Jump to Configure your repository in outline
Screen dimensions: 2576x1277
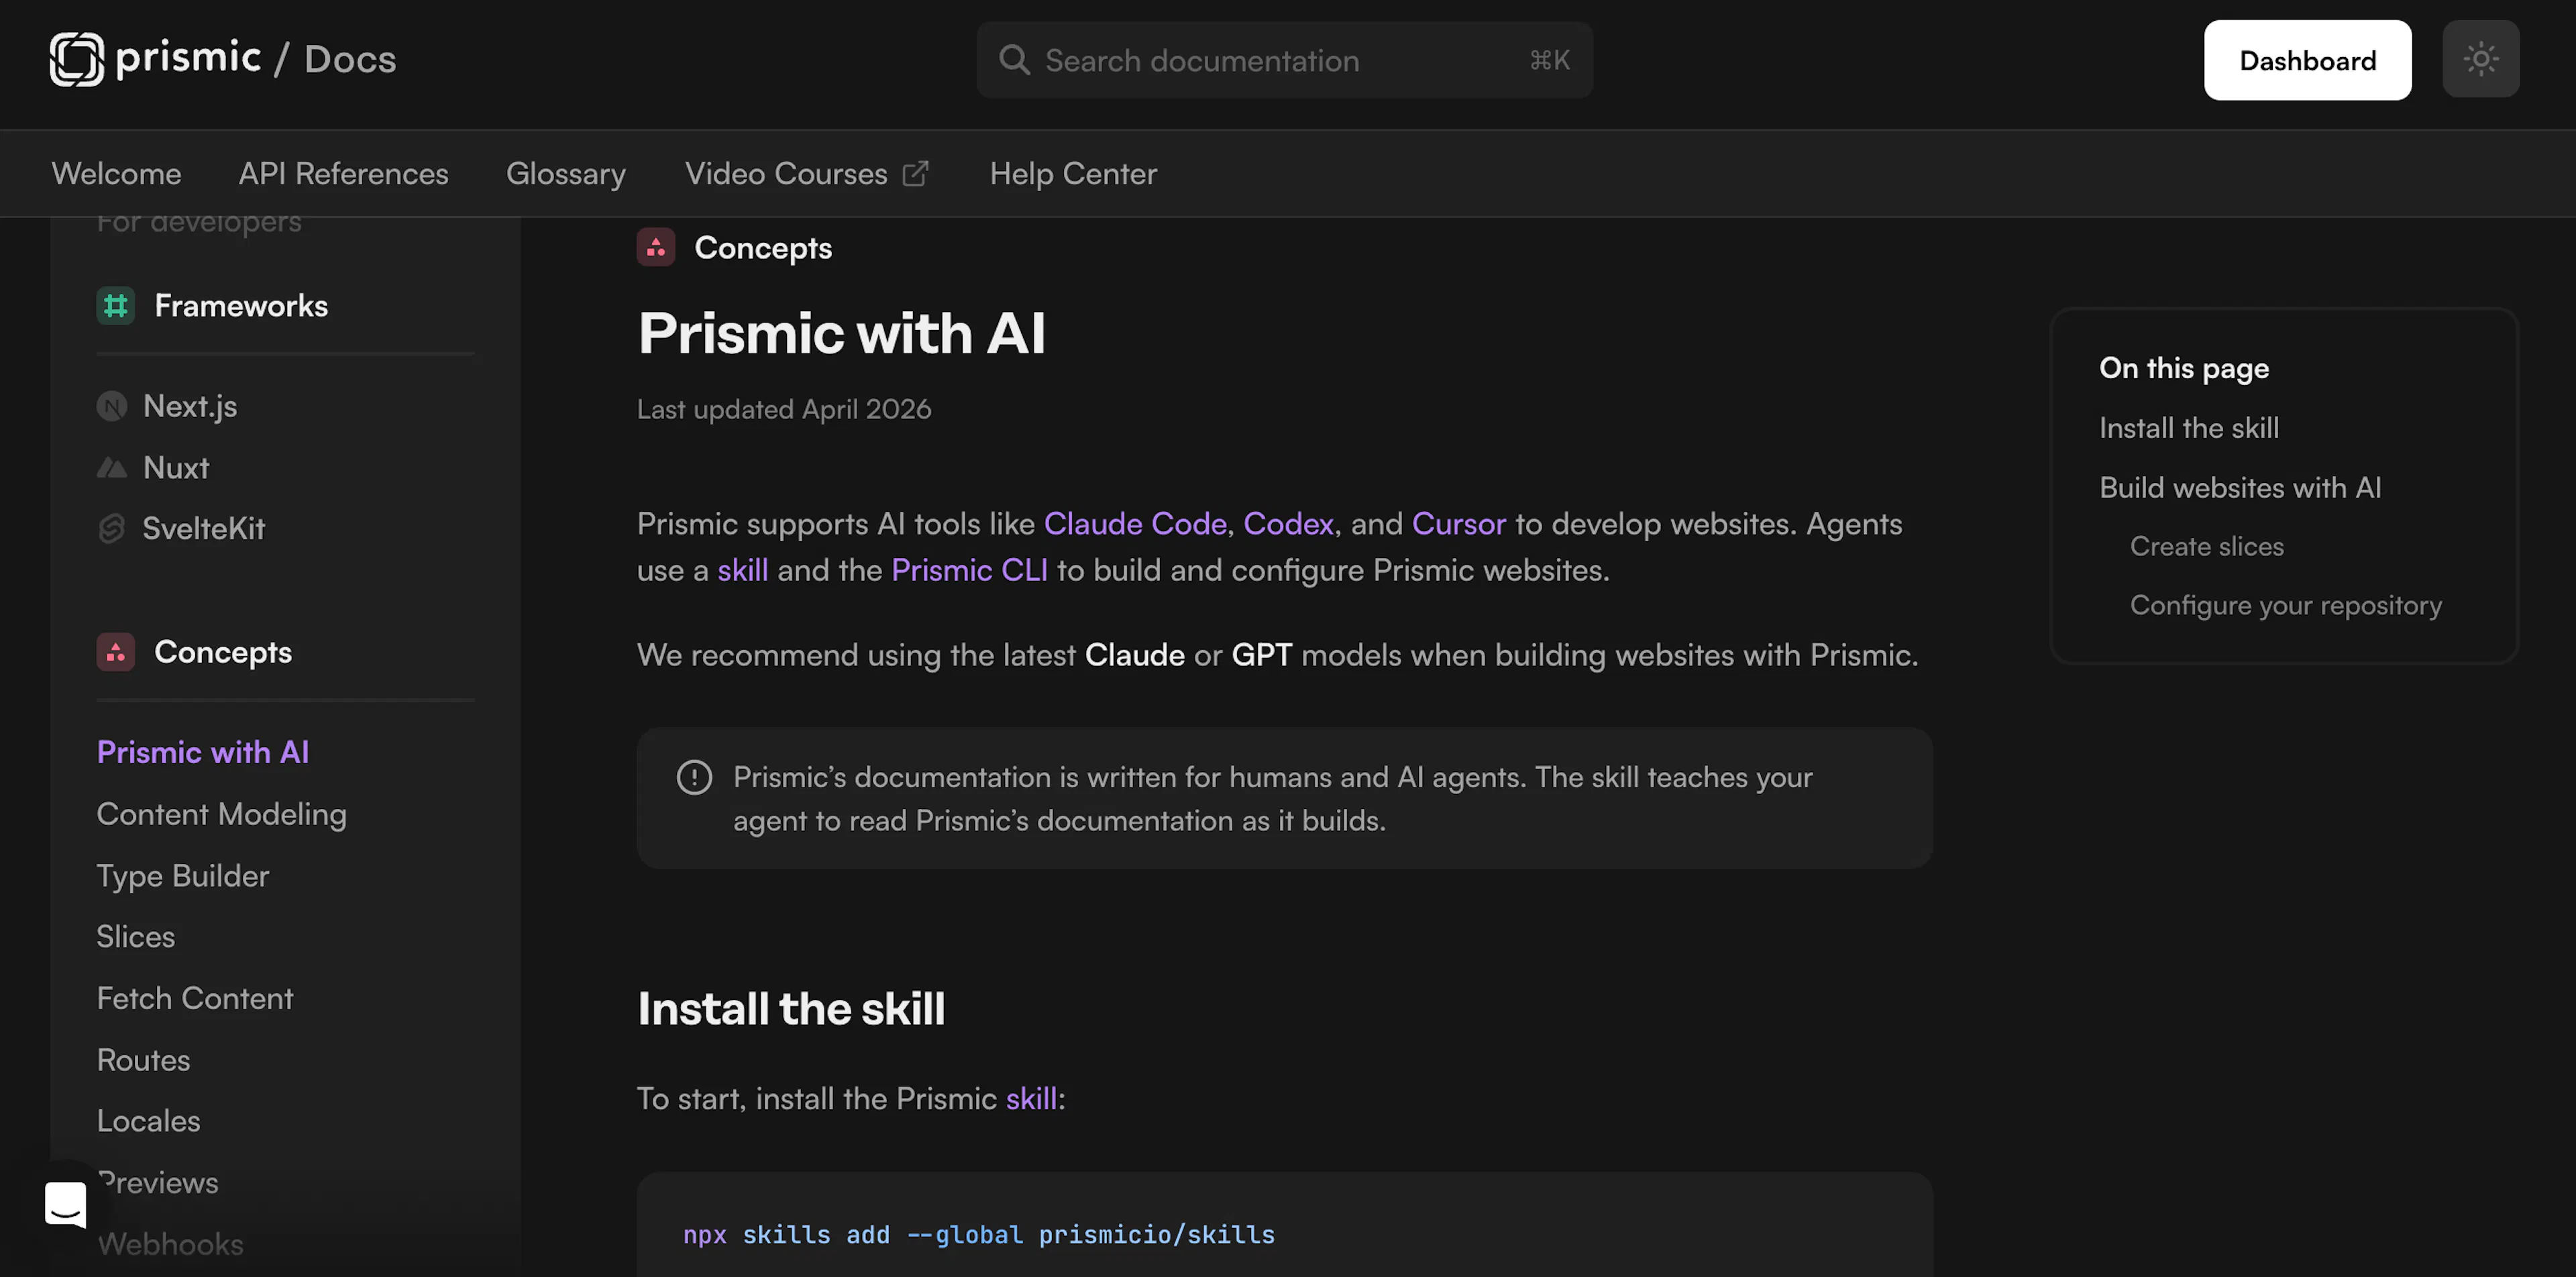coord(2286,606)
